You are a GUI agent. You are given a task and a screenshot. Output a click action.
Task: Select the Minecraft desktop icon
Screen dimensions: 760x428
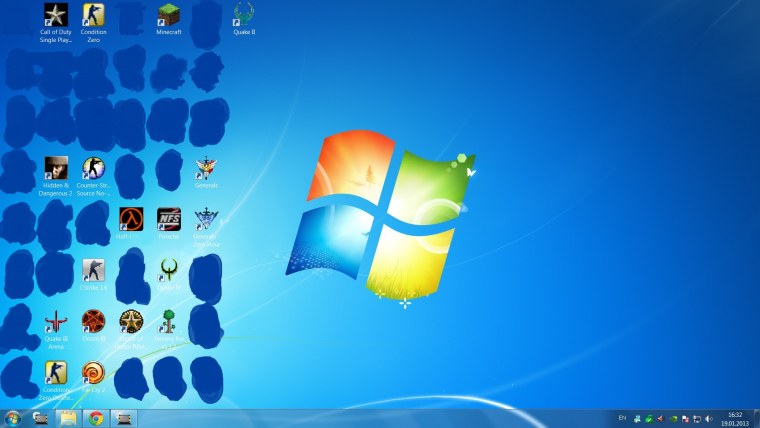(x=169, y=15)
